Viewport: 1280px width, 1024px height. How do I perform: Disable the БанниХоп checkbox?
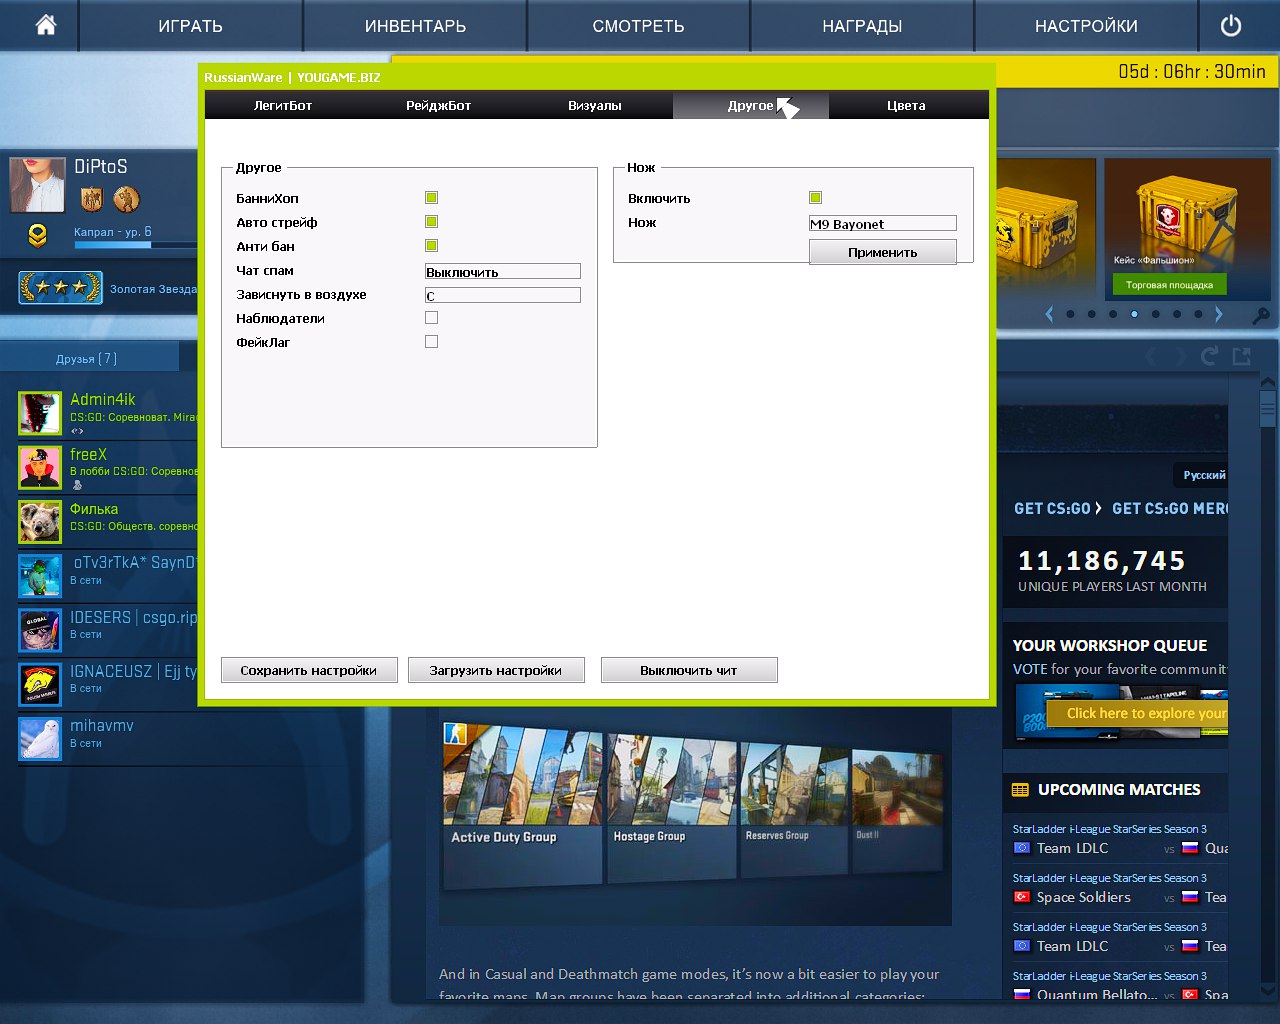coord(431,198)
